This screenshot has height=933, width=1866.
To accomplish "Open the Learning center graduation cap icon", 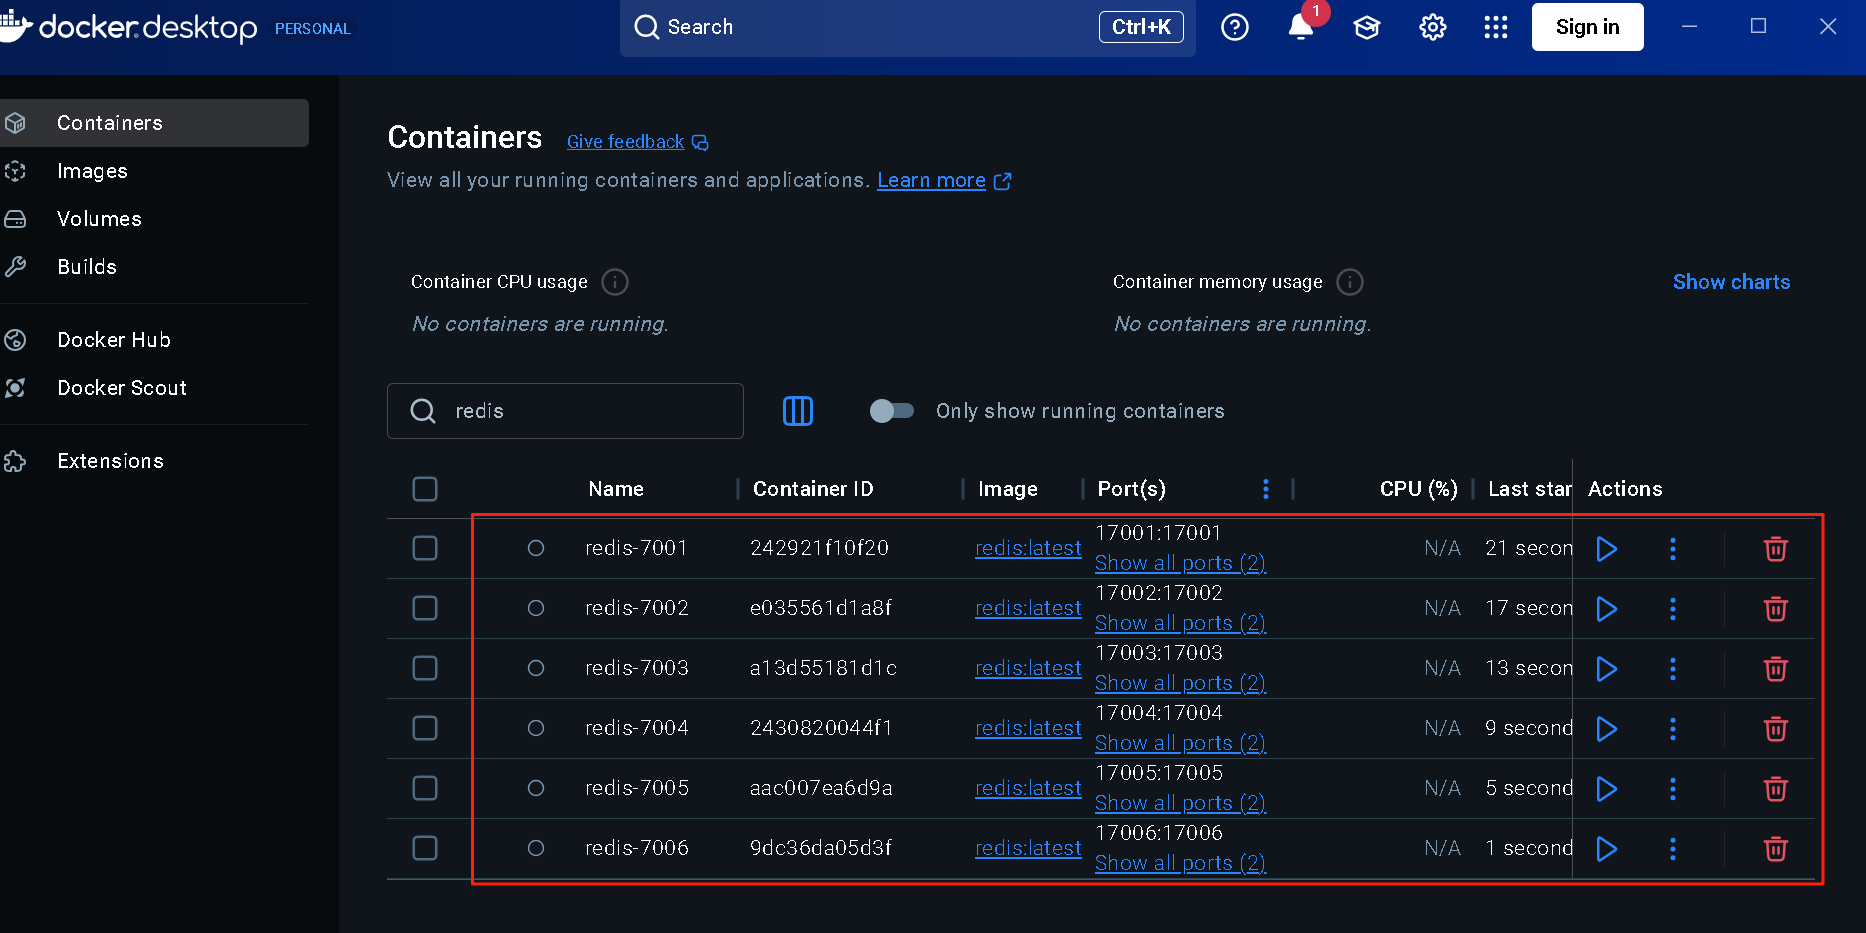I will click(x=1367, y=27).
